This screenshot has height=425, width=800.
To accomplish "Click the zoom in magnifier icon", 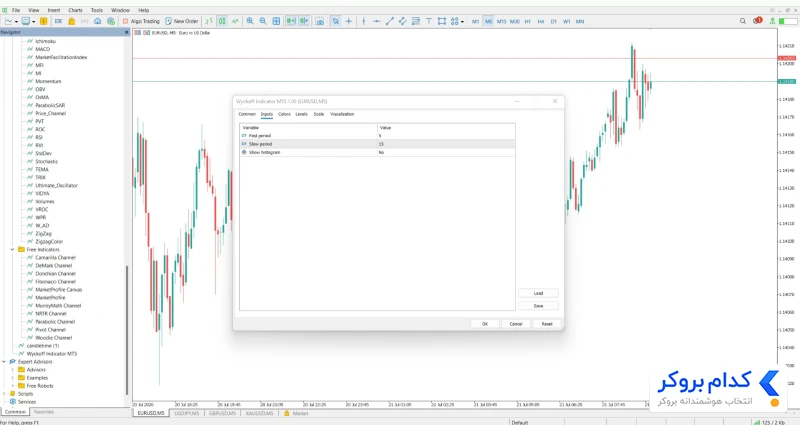I will pos(250,21).
